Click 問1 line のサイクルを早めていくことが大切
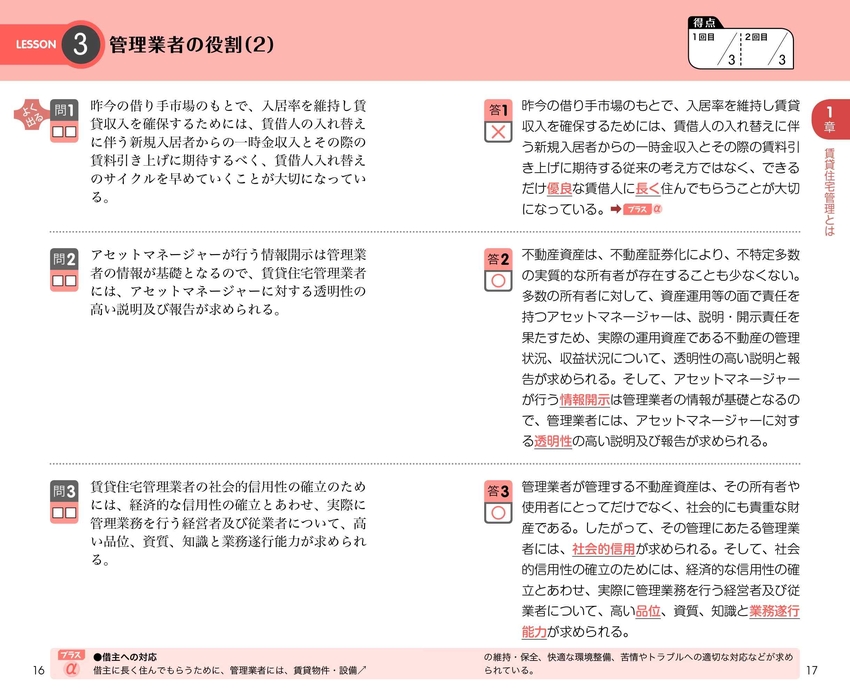850x696 pixels. (228, 179)
